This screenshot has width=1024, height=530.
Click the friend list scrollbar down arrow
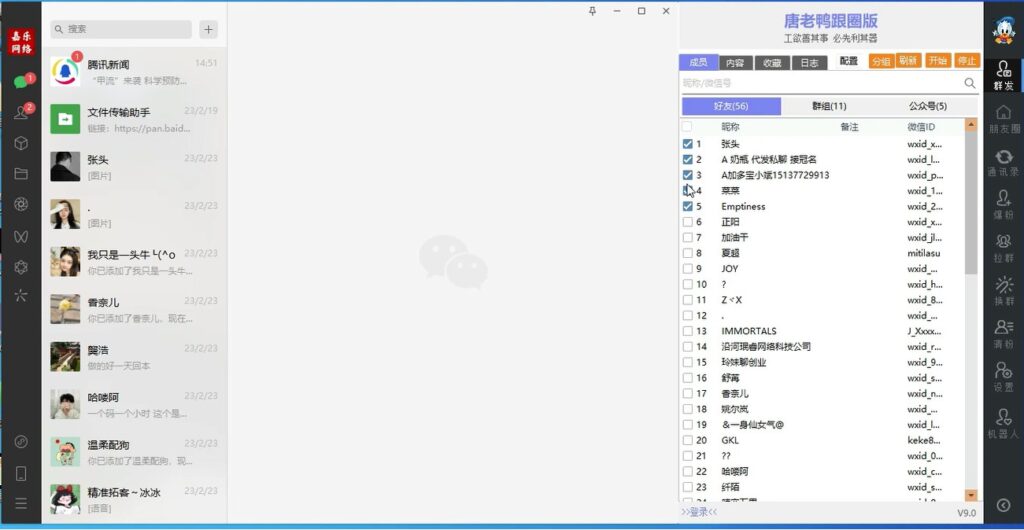point(971,495)
